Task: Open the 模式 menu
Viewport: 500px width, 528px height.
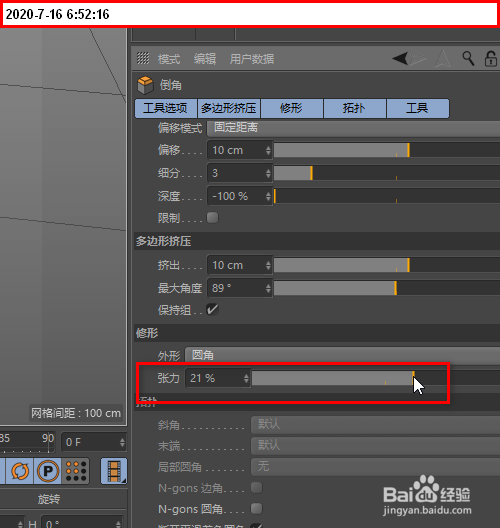Action: tap(169, 59)
